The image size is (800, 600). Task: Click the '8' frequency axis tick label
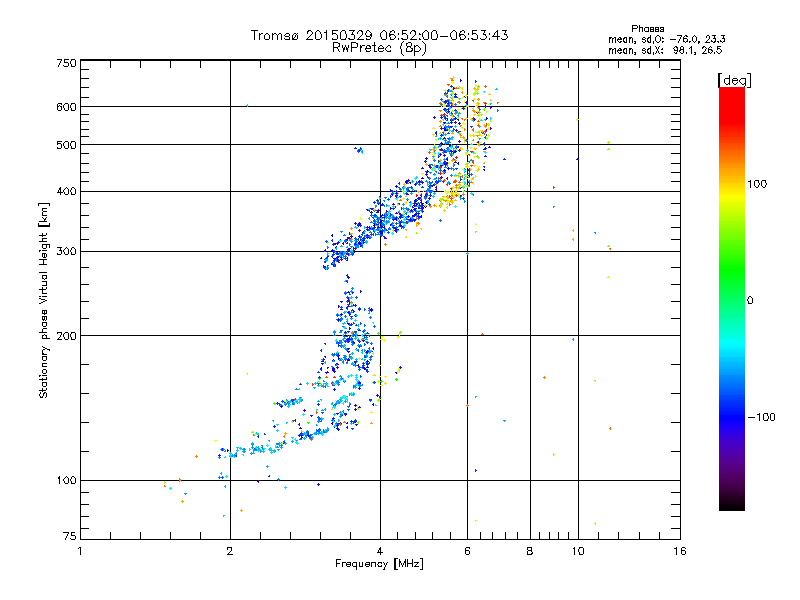point(530,551)
